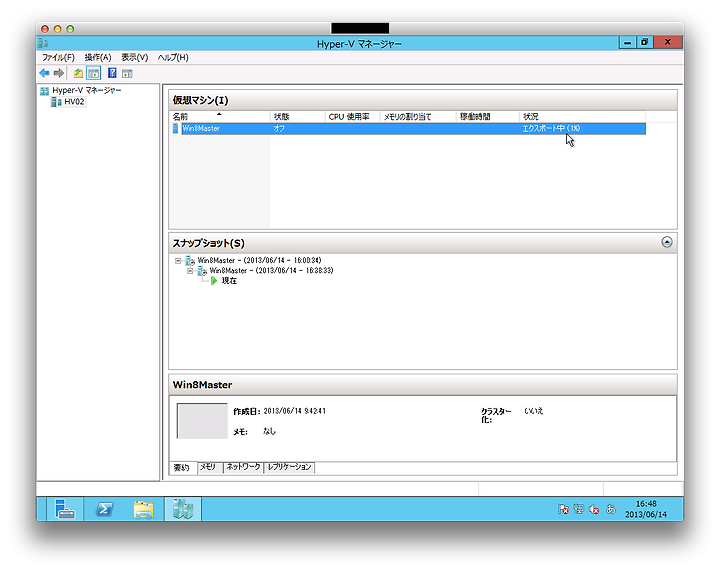Collapse the 16:38:33 snapshot tree node
Screen dimensions: 720x571
pyautogui.click(x=190, y=271)
